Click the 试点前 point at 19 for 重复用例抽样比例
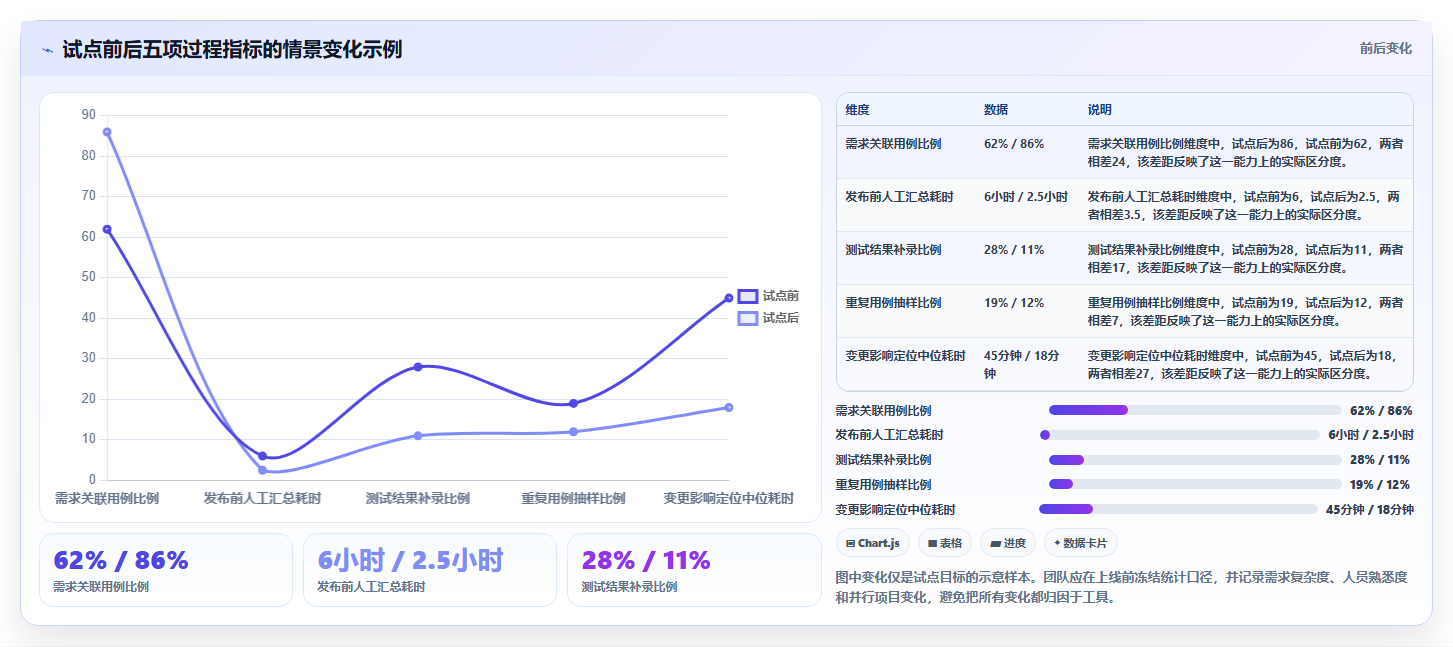 [x=573, y=403]
